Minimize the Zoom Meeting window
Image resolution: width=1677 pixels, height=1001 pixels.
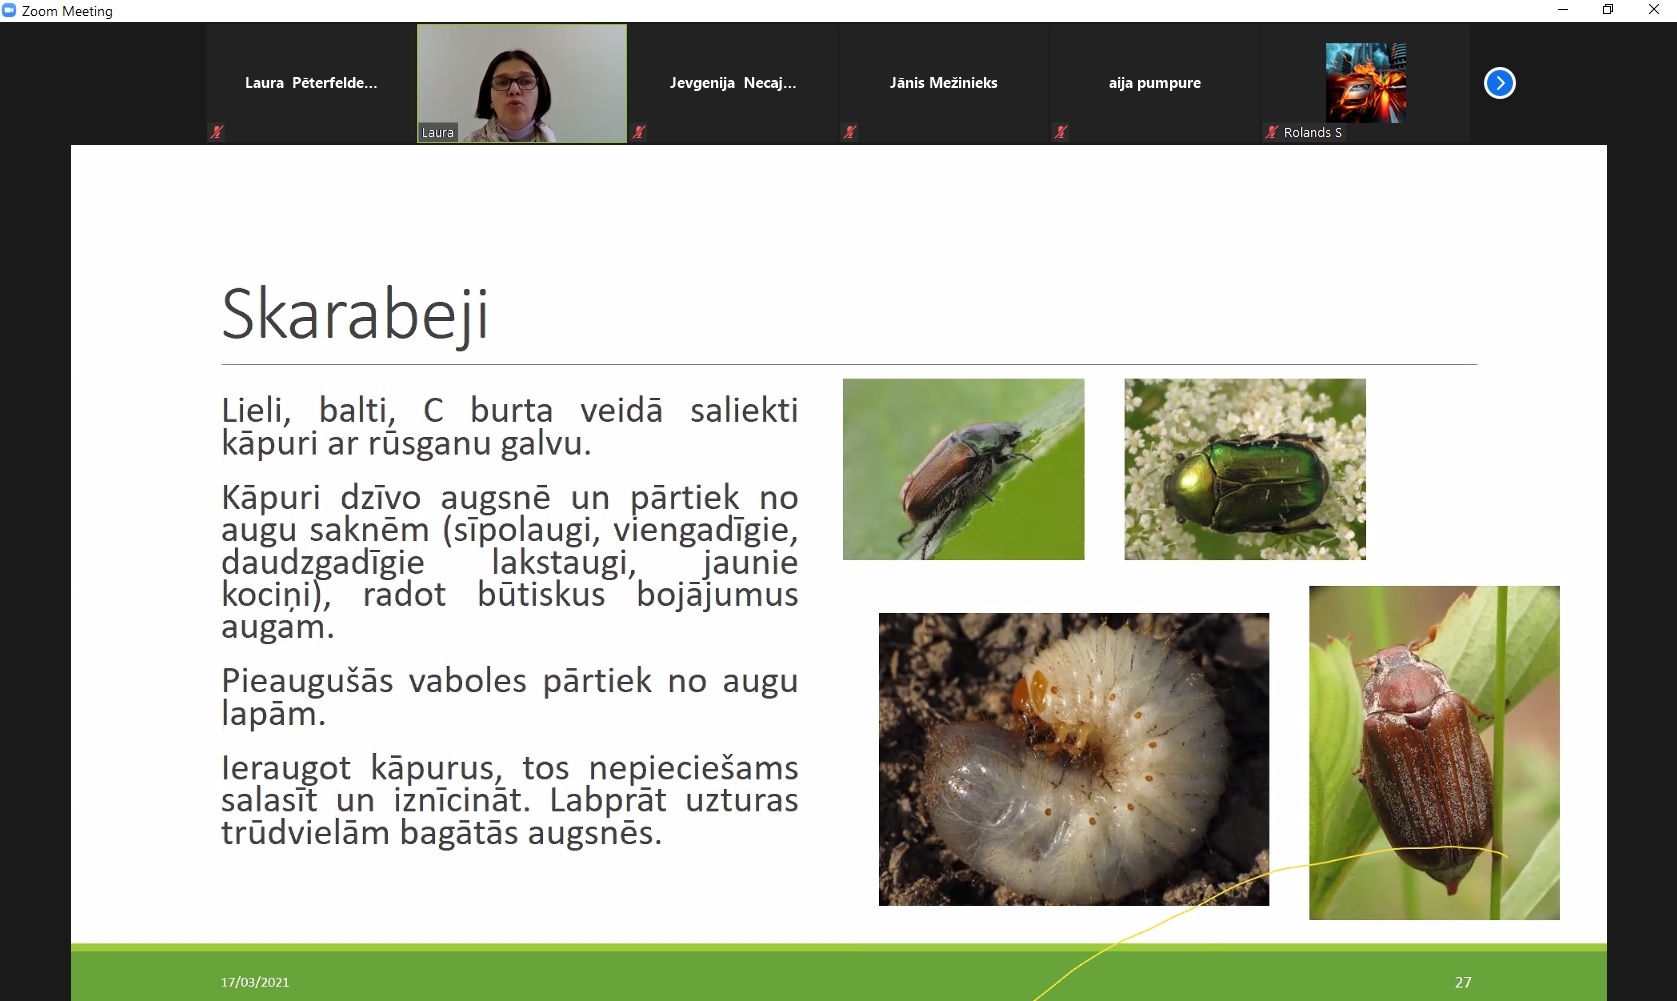pos(1562,10)
